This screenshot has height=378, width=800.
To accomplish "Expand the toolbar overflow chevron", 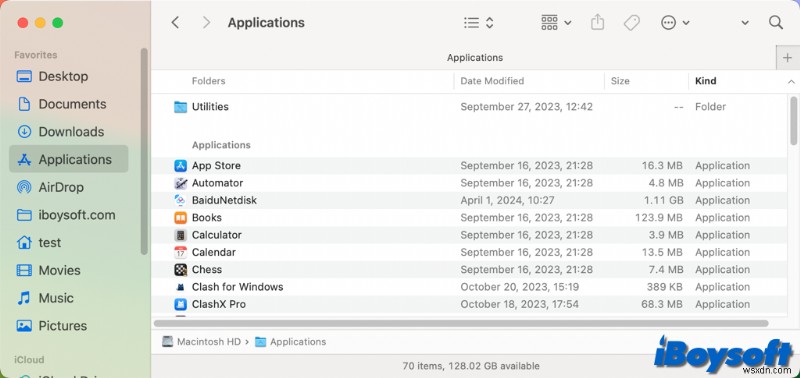I will tap(745, 23).
